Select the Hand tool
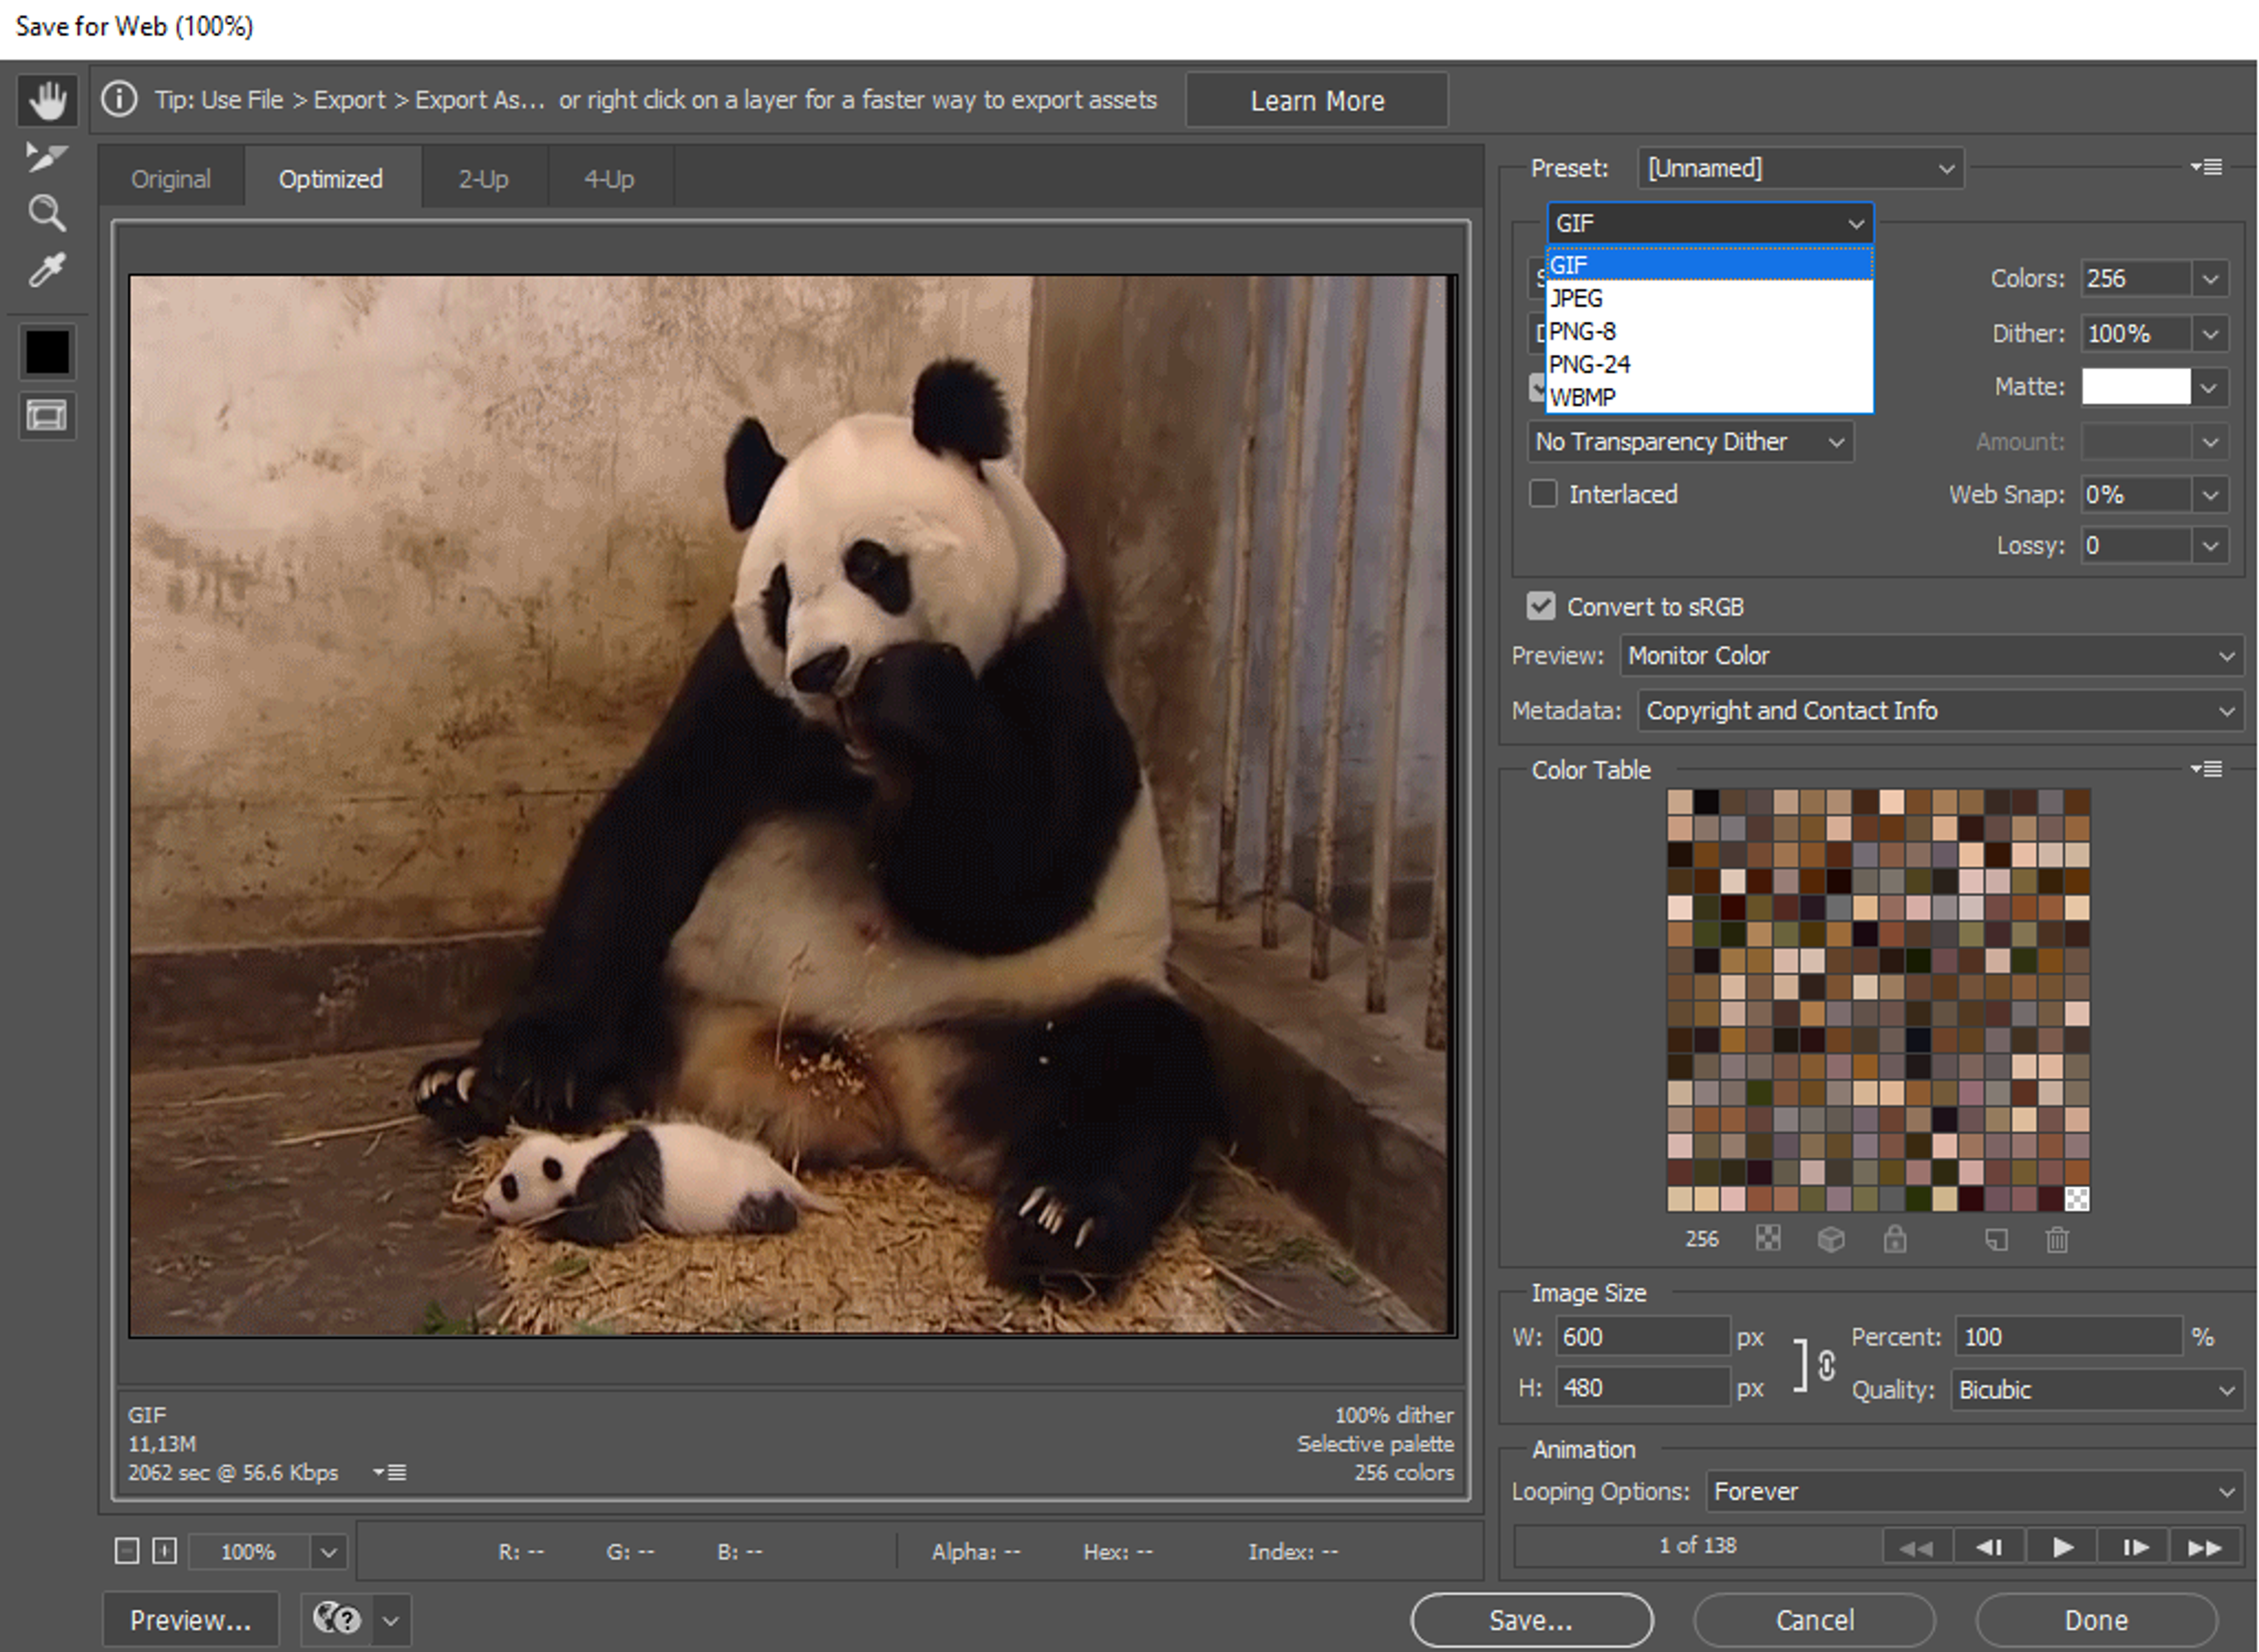Image resolution: width=2259 pixels, height=1652 pixels. point(47,100)
